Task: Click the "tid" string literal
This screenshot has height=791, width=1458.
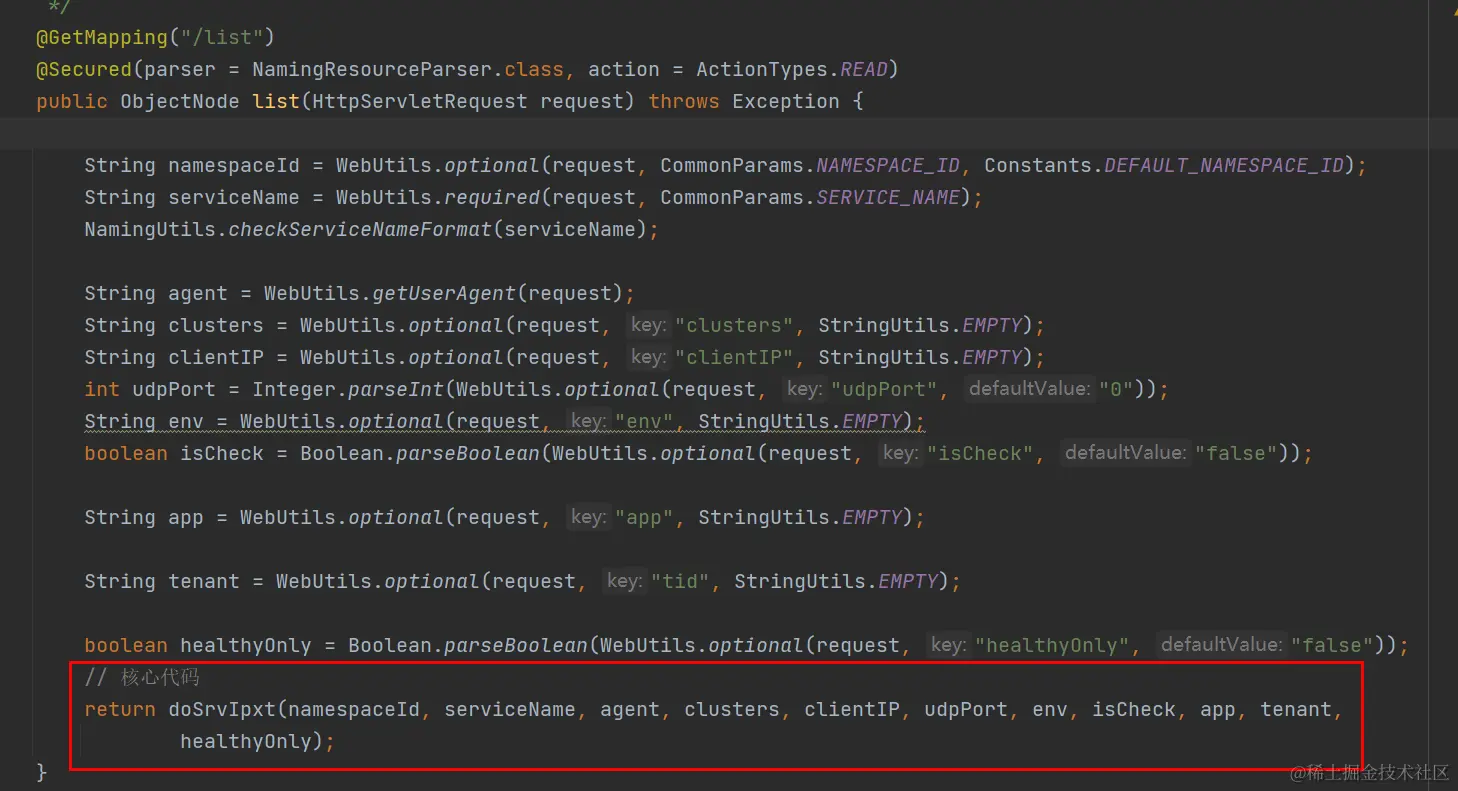Action: (x=681, y=581)
